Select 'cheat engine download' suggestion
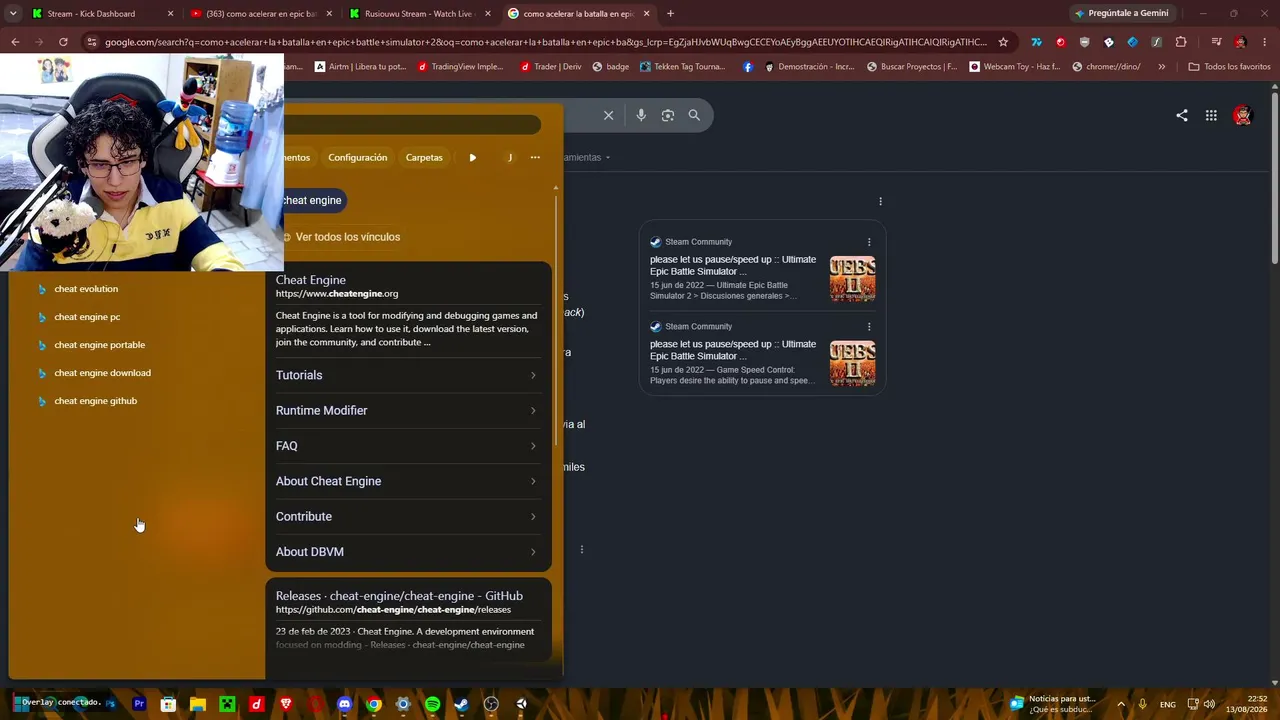Image resolution: width=1280 pixels, height=720 pixels. 102,373
